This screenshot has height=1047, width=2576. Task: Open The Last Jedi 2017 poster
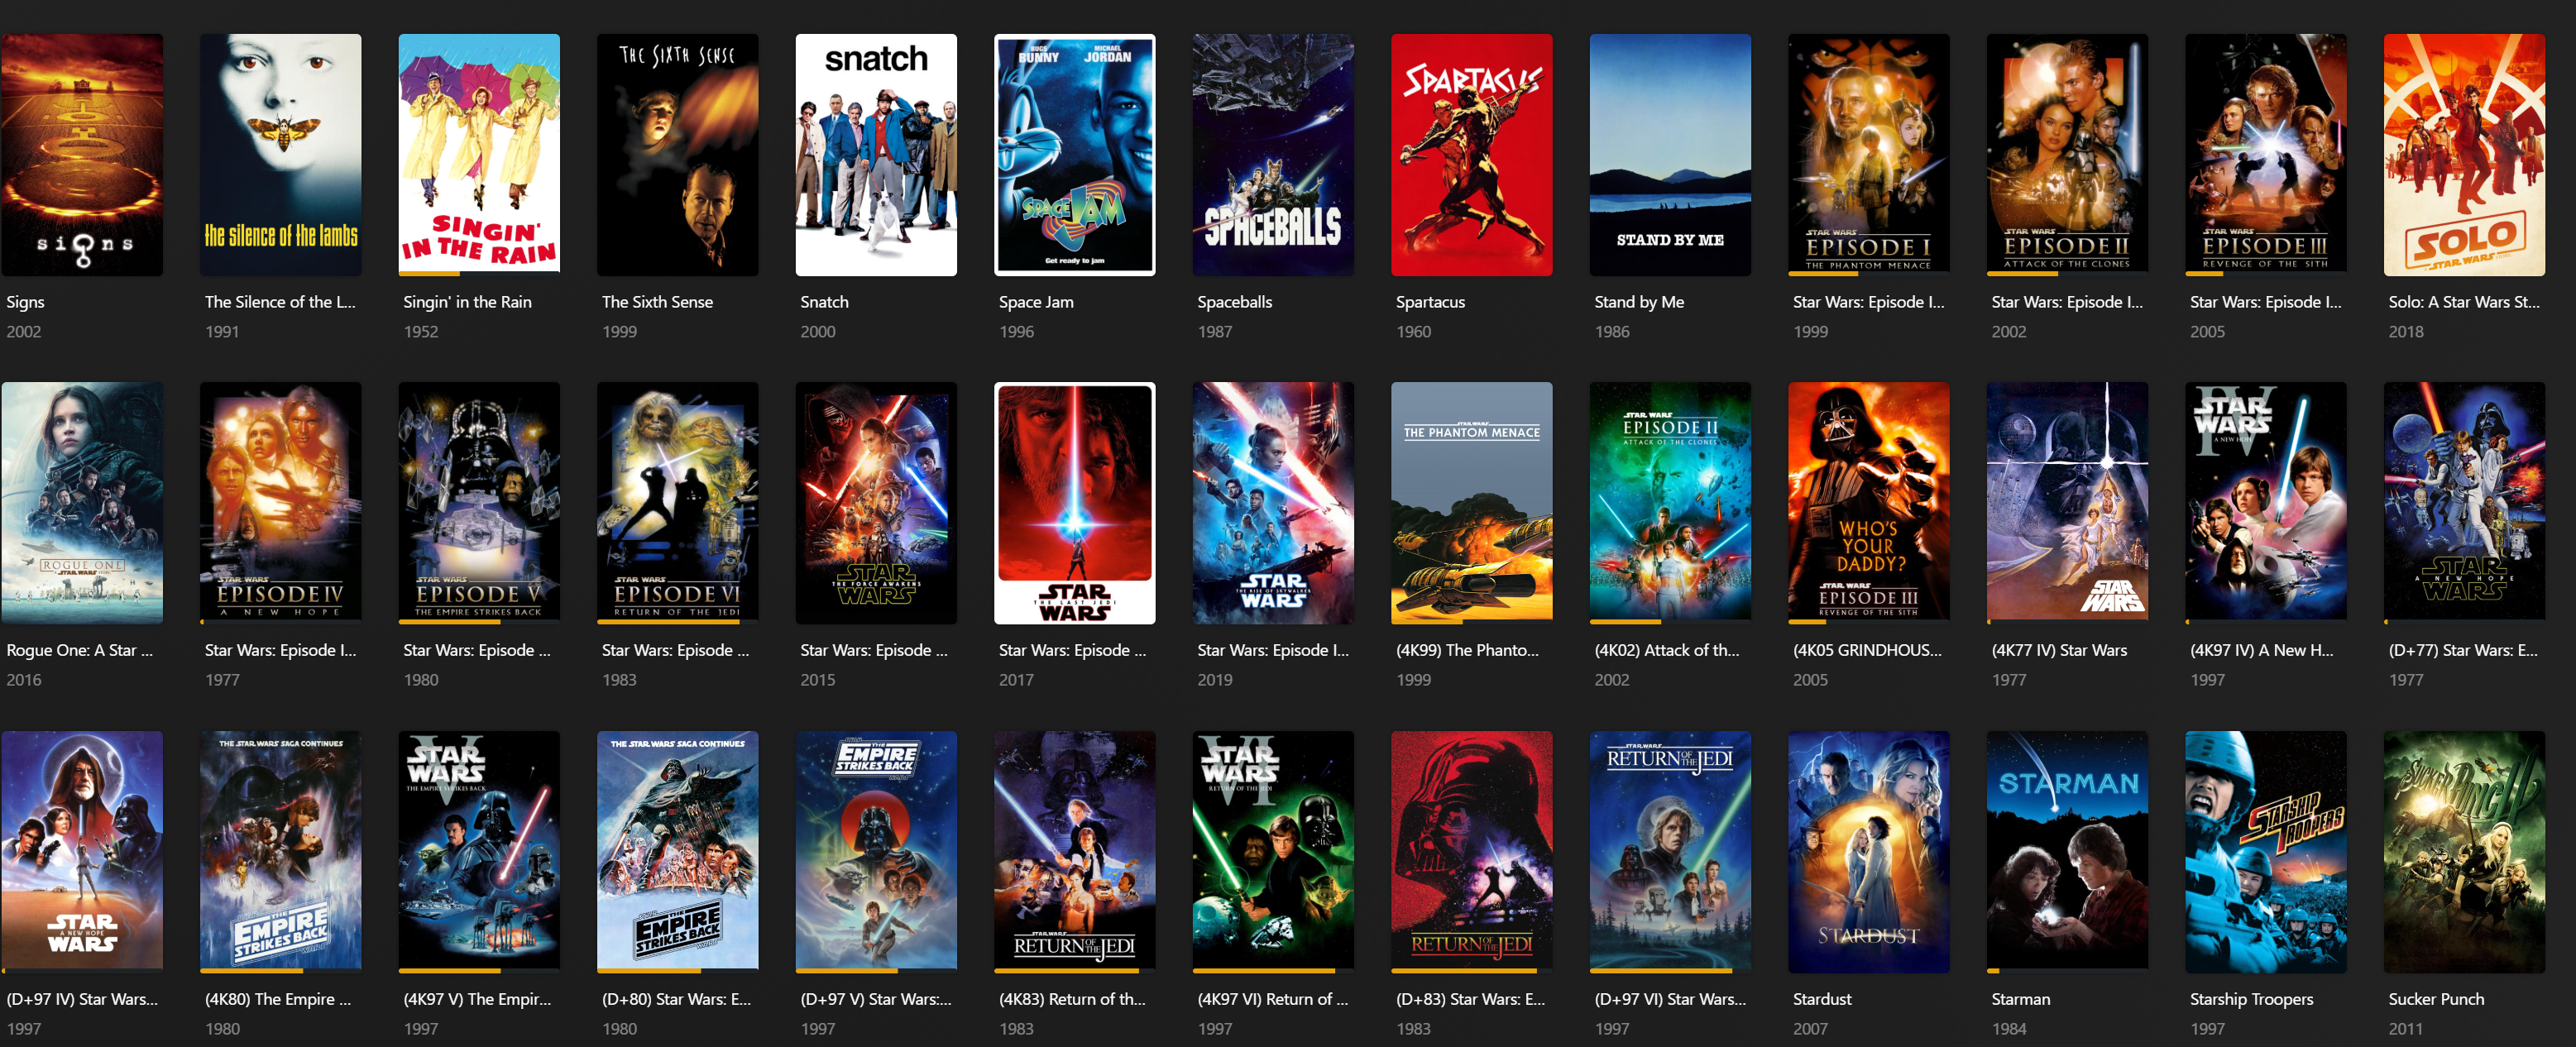click(1075, 503)
